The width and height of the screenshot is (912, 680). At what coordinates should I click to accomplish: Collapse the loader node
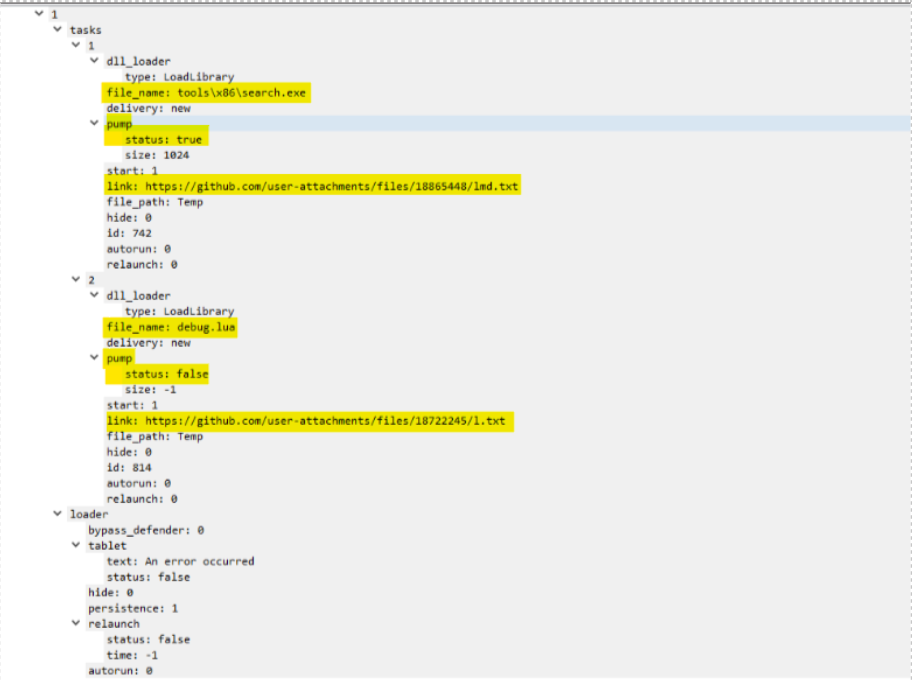click(58, 514)
